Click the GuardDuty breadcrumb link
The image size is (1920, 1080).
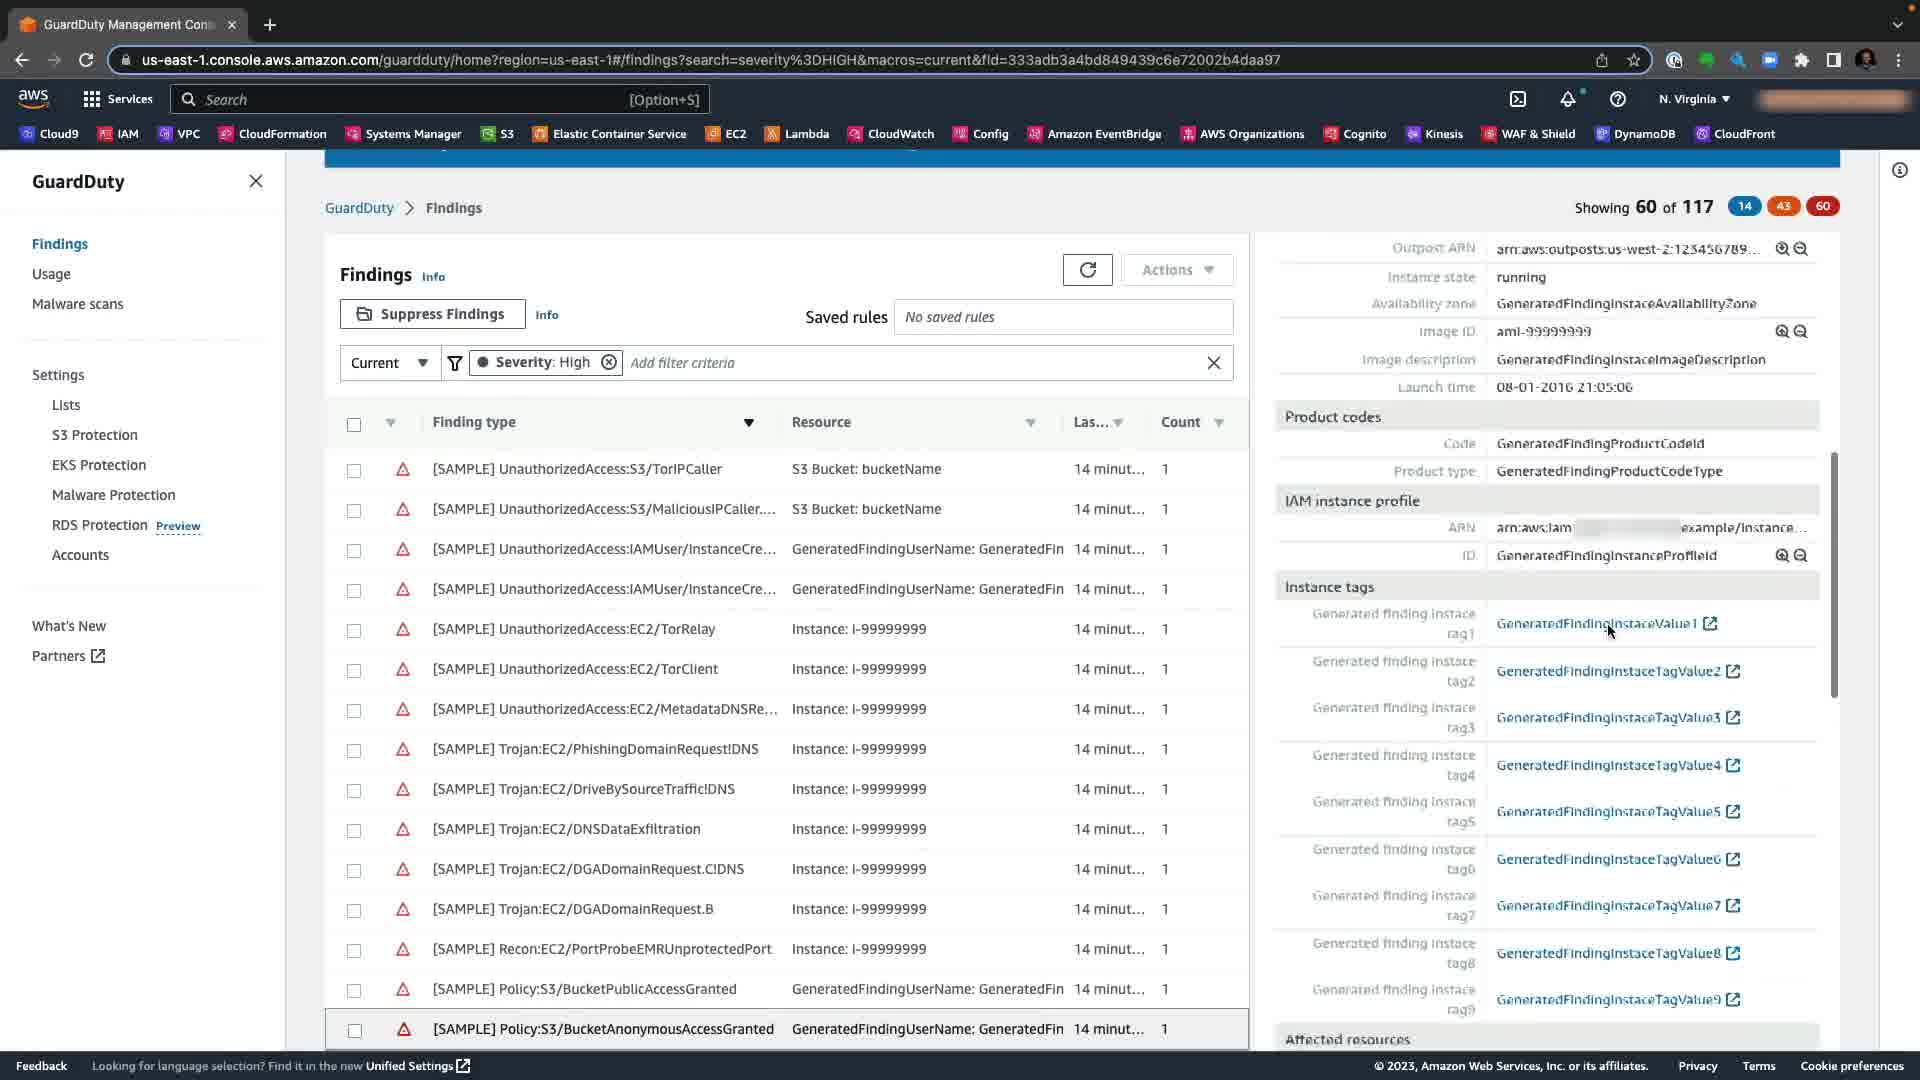[359, 208]
